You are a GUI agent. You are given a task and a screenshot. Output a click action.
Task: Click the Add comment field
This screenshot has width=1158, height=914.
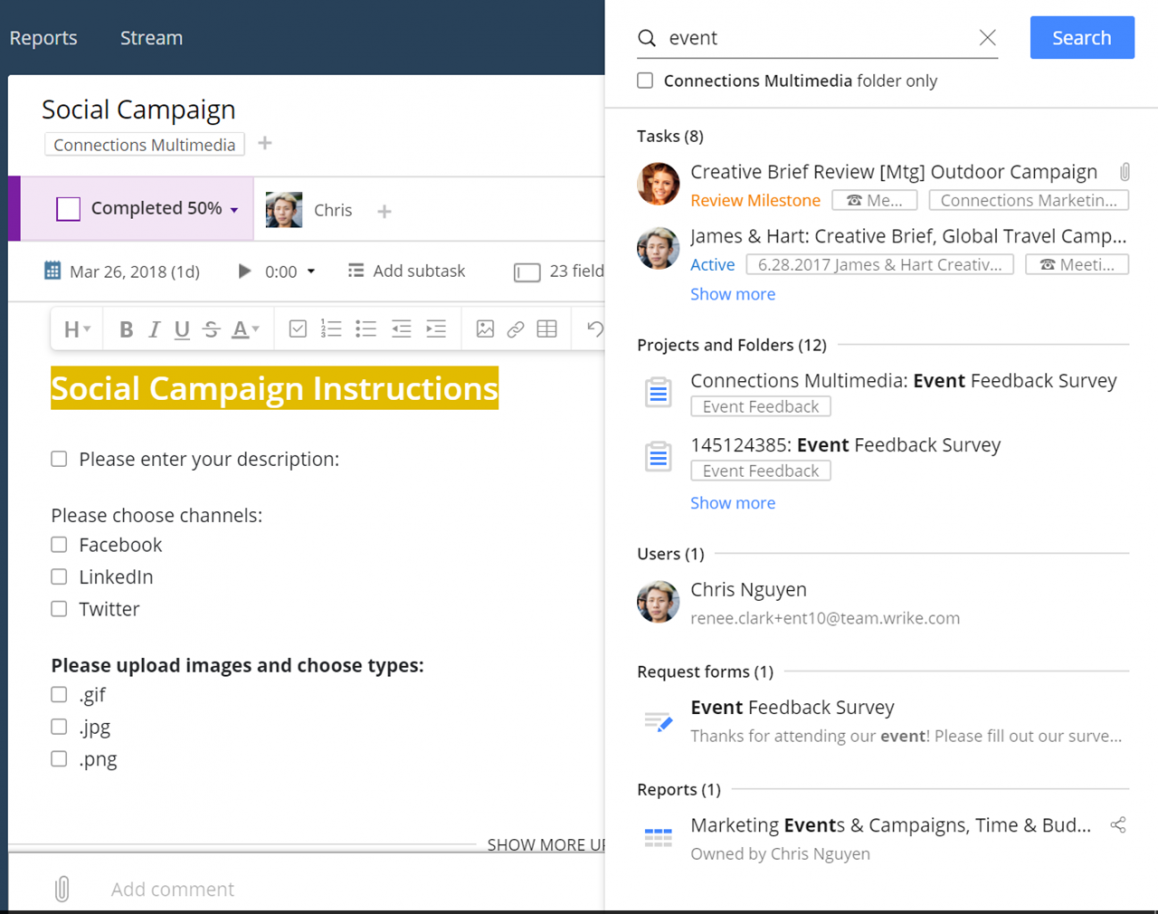point(173,889)
